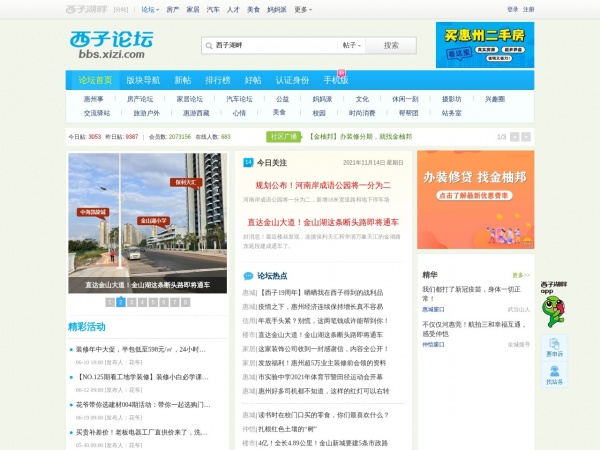Screen dimensions: 600x450
Task: Show previous community broadcast arrow
Action: pyautogui.click(x=515, y=137)
